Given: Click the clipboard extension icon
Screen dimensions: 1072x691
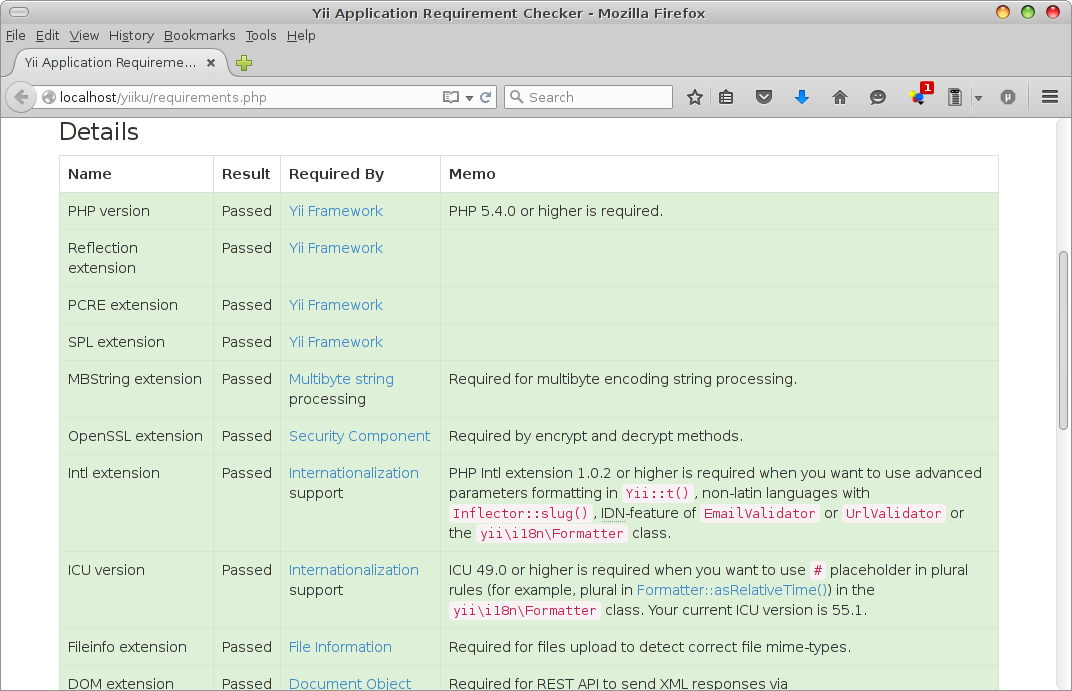Looking at the screenshot, I should coord(955,97).
